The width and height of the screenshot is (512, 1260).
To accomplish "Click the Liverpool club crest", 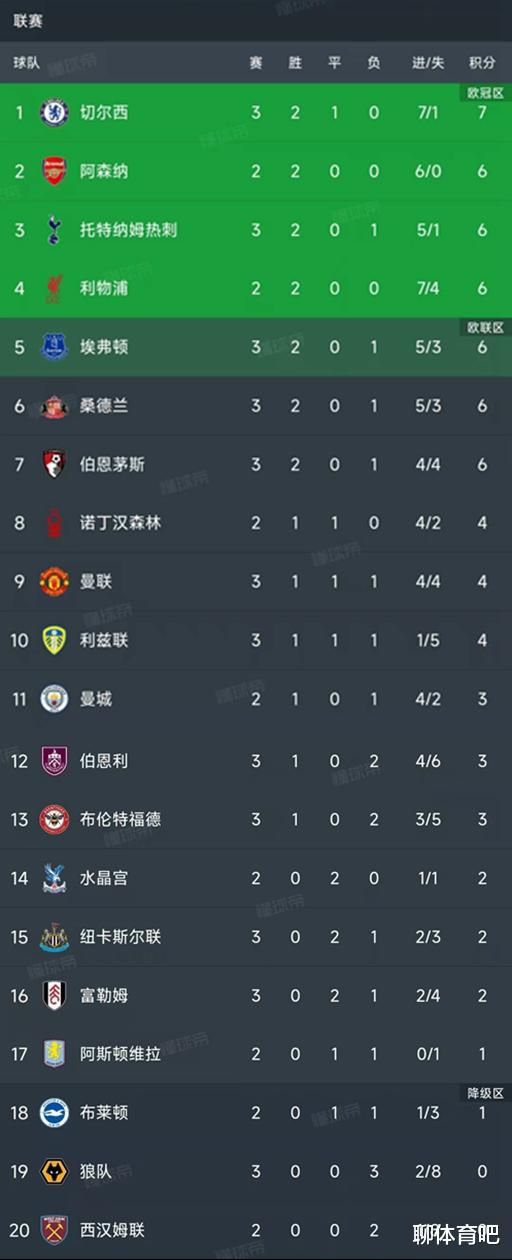I will point(54,288).
